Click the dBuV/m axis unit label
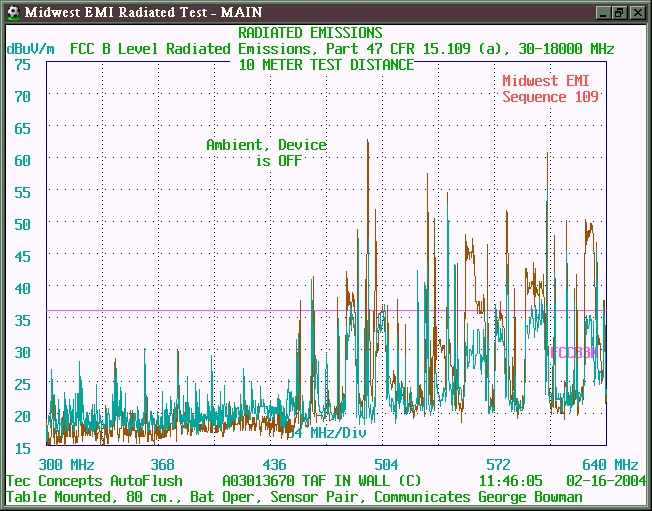The width and height of the screenshot is (652, 511). click(31, 48)
